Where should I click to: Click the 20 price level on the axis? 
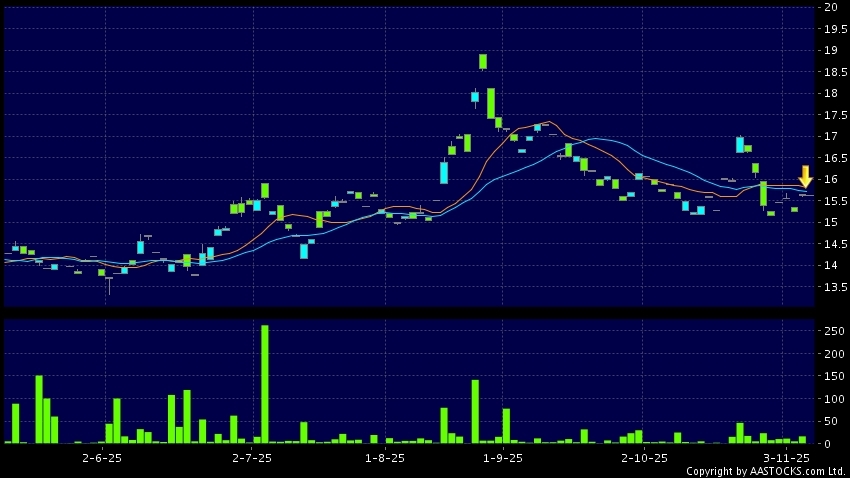[x=830, y=8]
